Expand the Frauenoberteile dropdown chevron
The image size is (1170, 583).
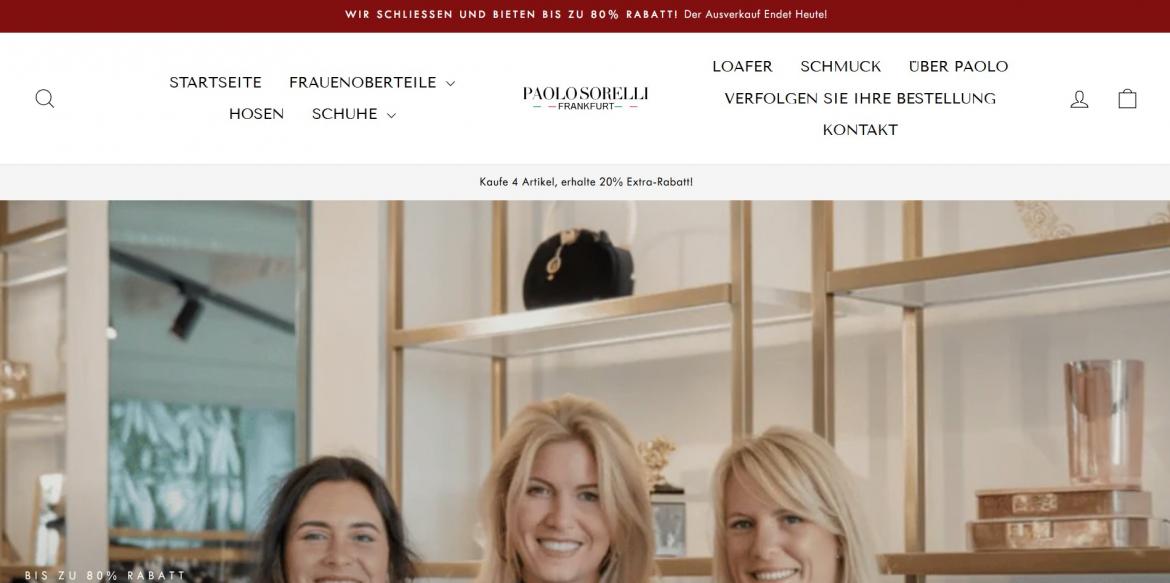(x=450, y=84)
